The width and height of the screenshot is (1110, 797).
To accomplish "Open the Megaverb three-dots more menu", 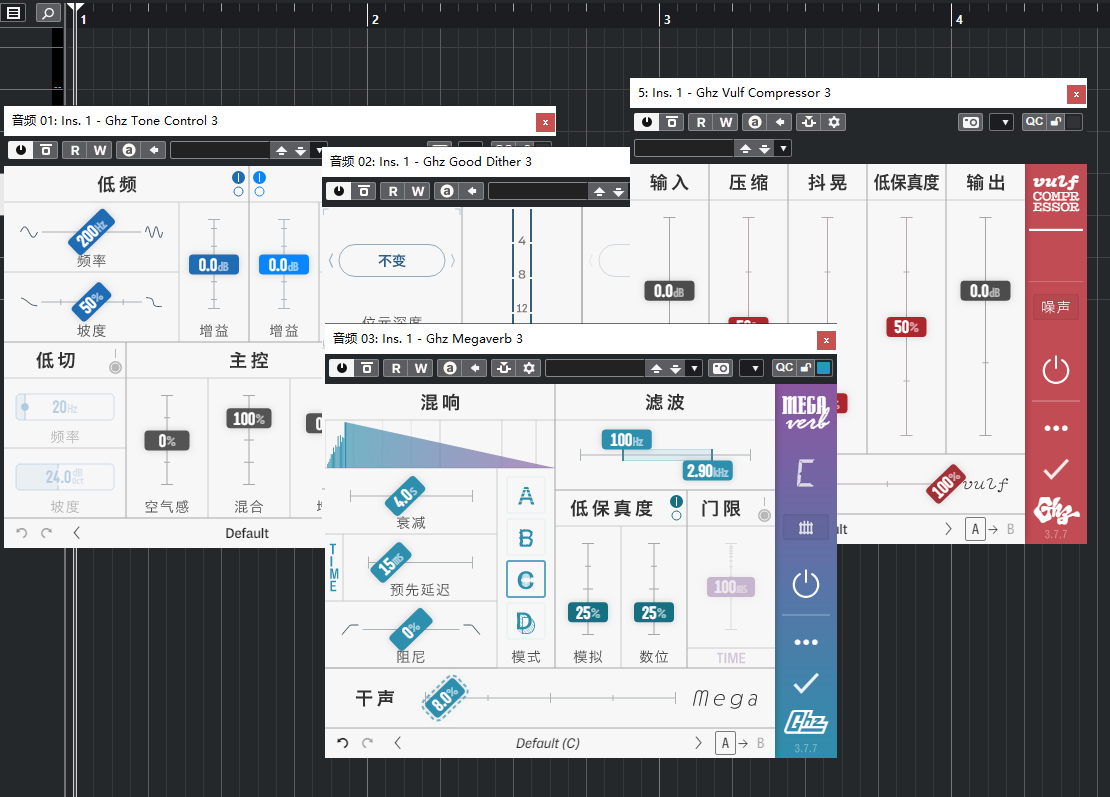I will coord(805,642).
